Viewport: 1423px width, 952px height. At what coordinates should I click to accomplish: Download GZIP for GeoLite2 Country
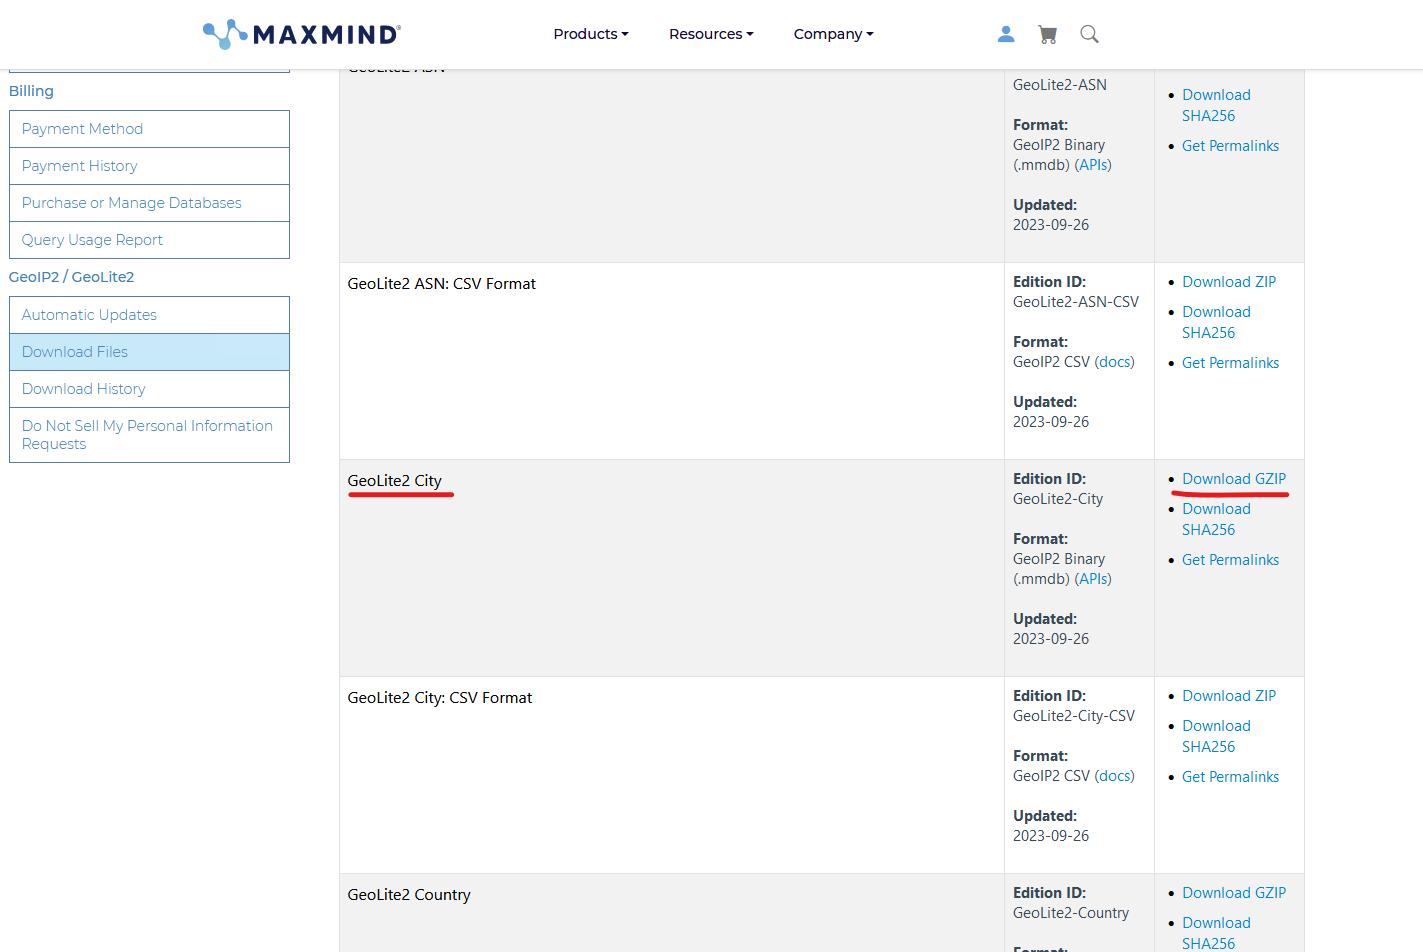coord(1233,893)
